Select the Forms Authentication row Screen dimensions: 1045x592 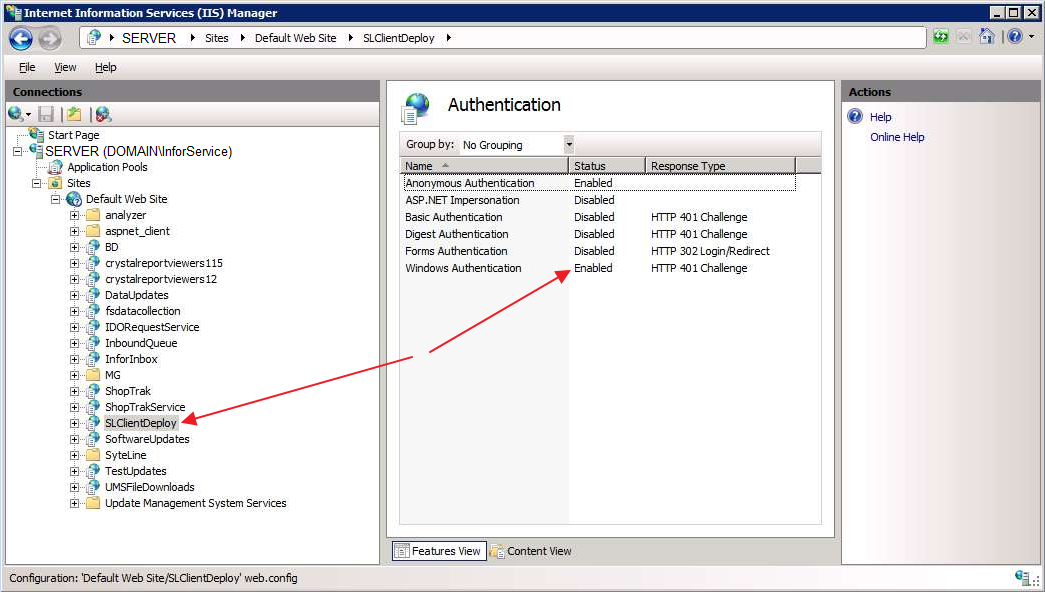pyautogui.click(x=599, y=251)
